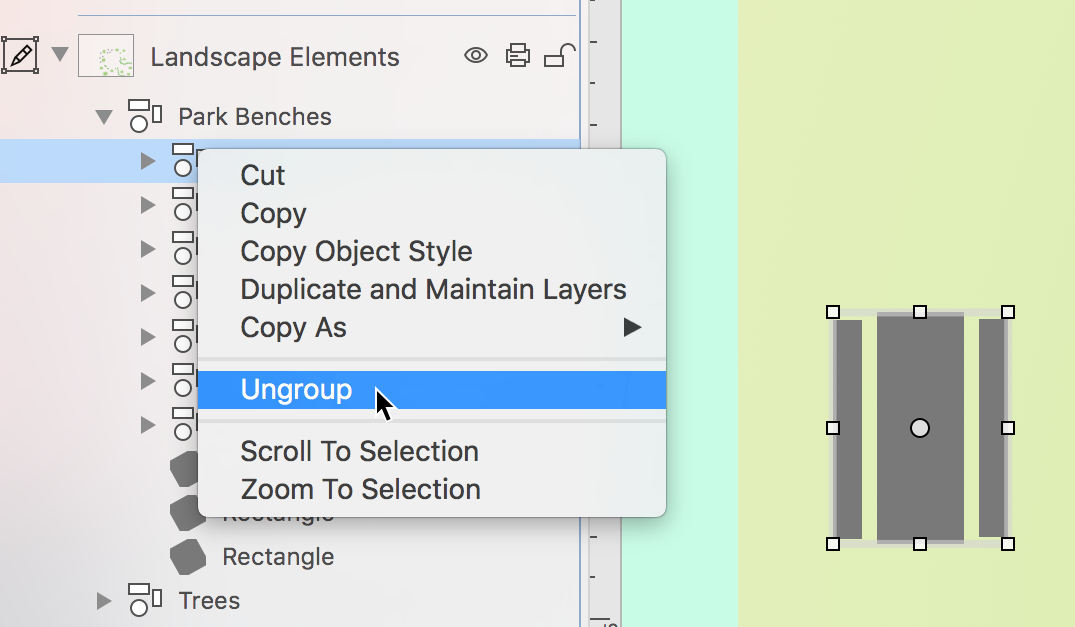Toggle printing for Landscape Elements layer
The image size is (1075, 627).
pos(518,55)
